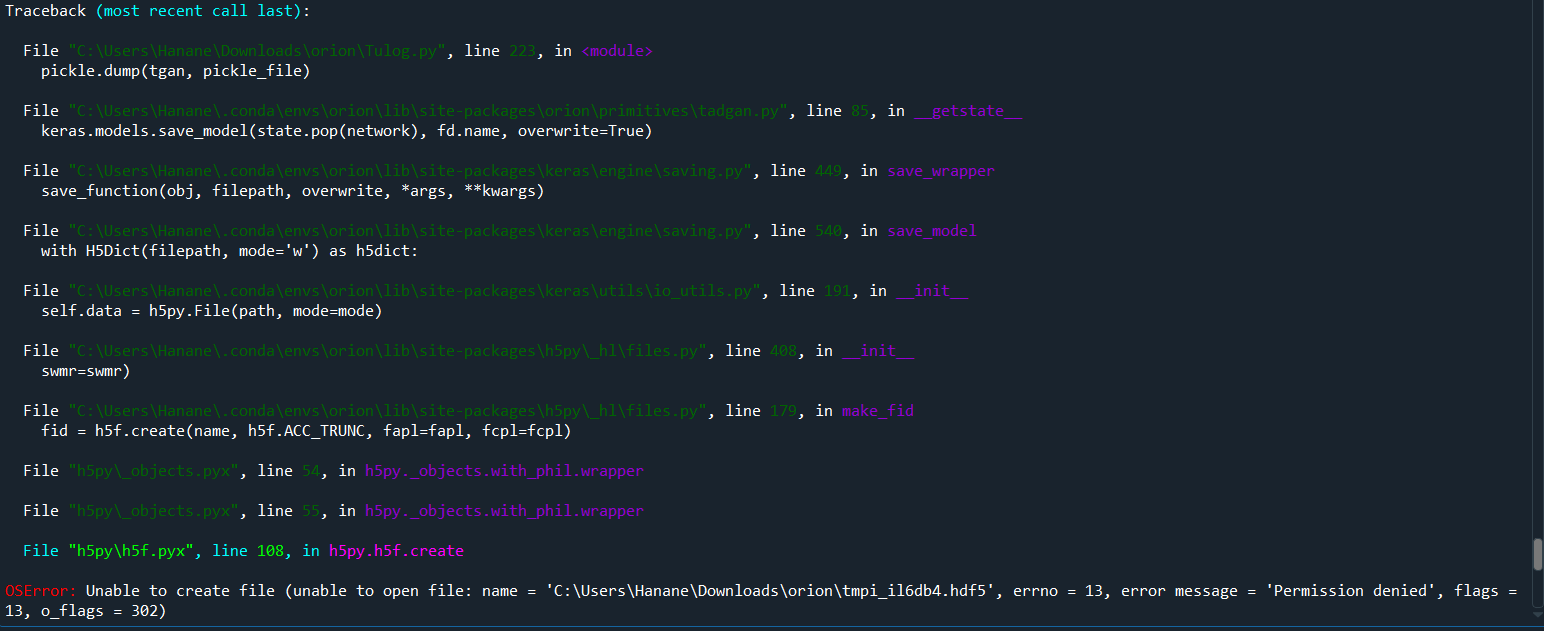The image size is (1544, 631).
Task: Click the h5py\_objects.pyx reference at line 54
Action: point(153,470)
